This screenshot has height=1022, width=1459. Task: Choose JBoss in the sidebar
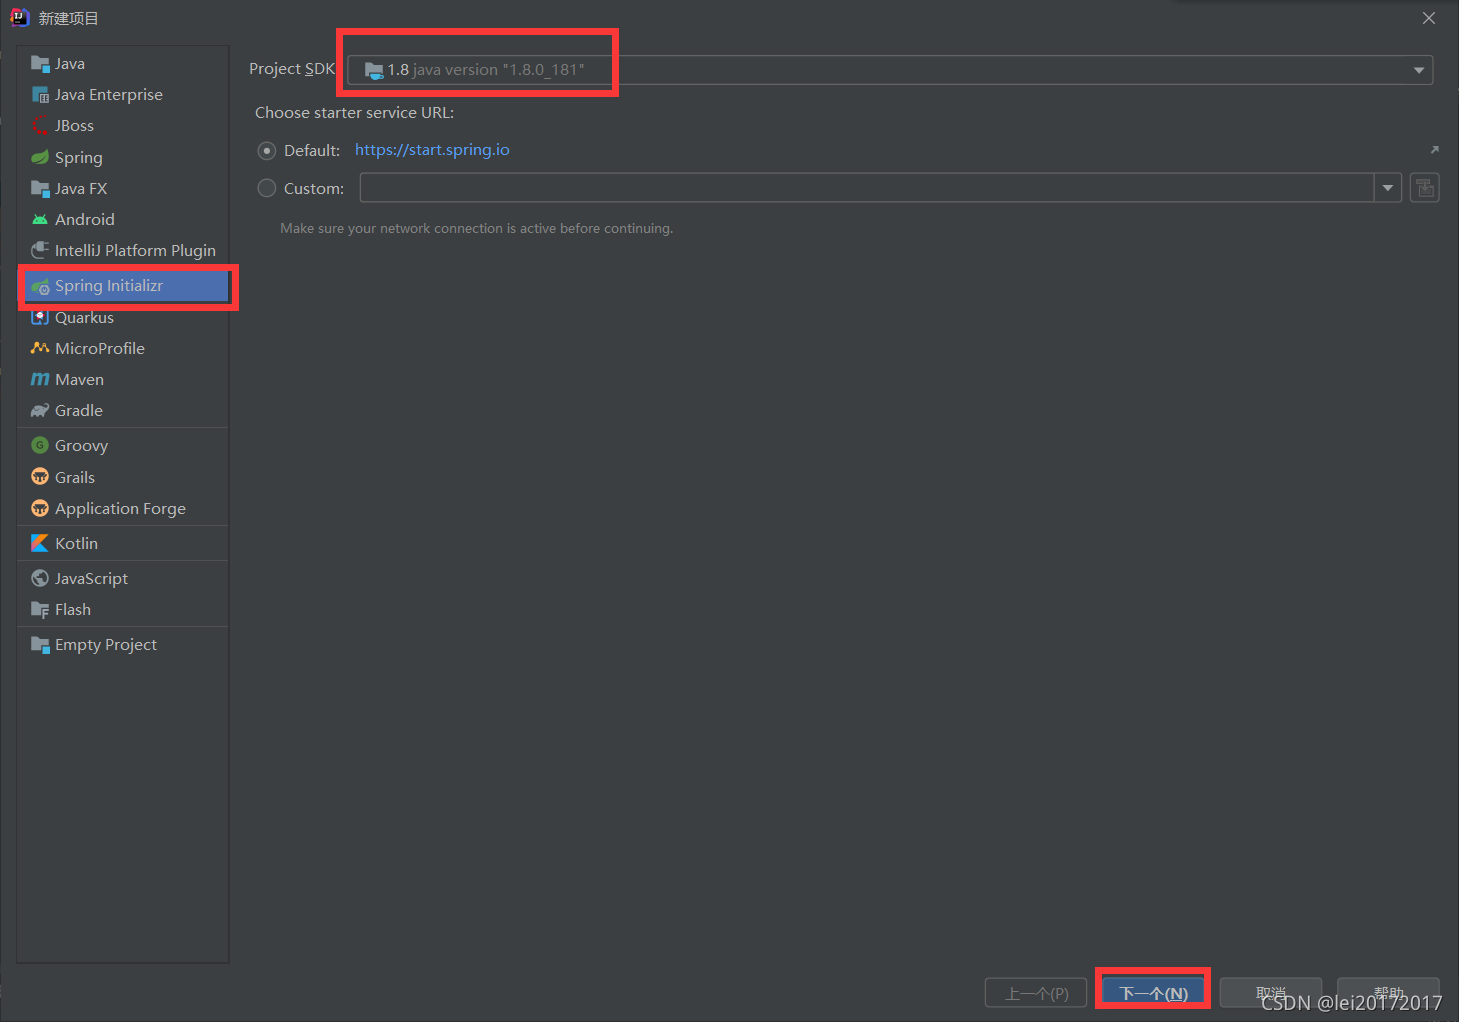[123, 126]
